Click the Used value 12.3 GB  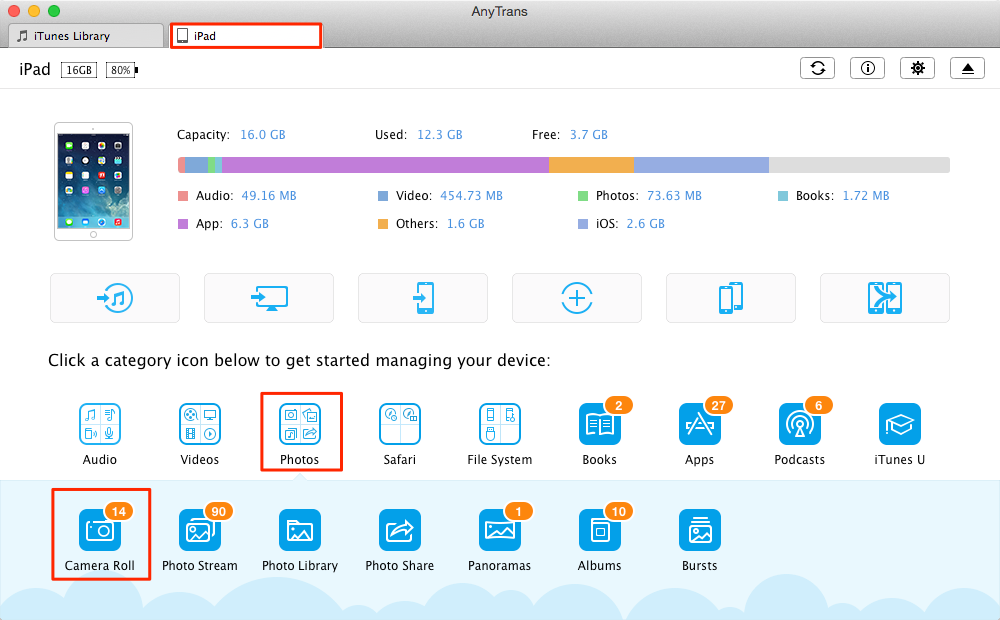click(x=439, y=135)
